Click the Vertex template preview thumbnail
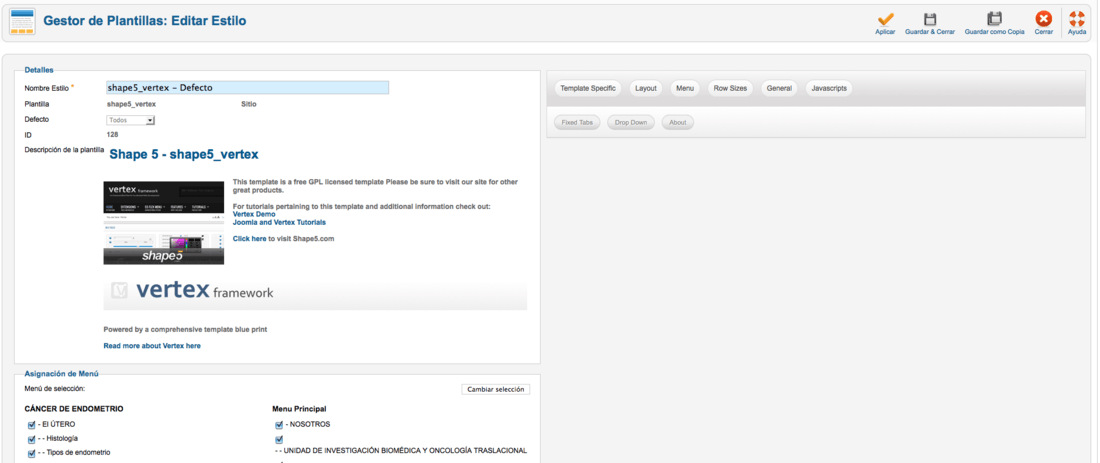 (163, 222)
